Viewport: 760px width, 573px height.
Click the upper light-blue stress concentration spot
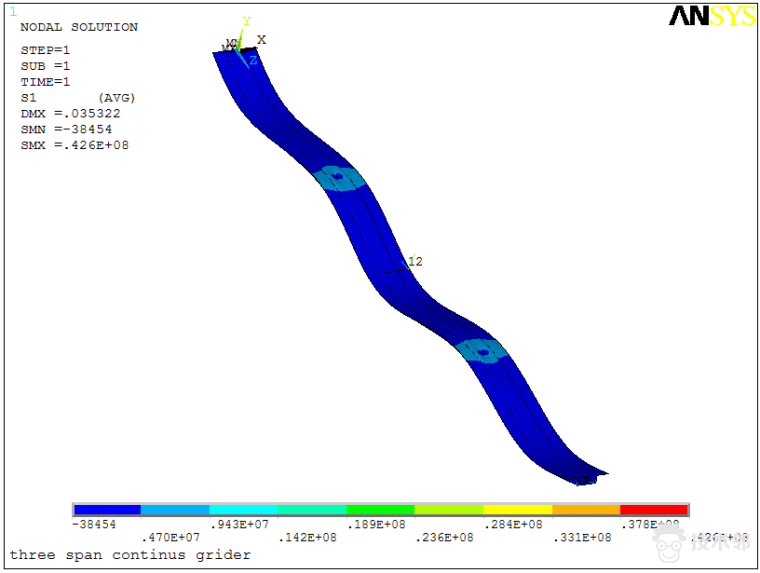click(x=338, y=178)
